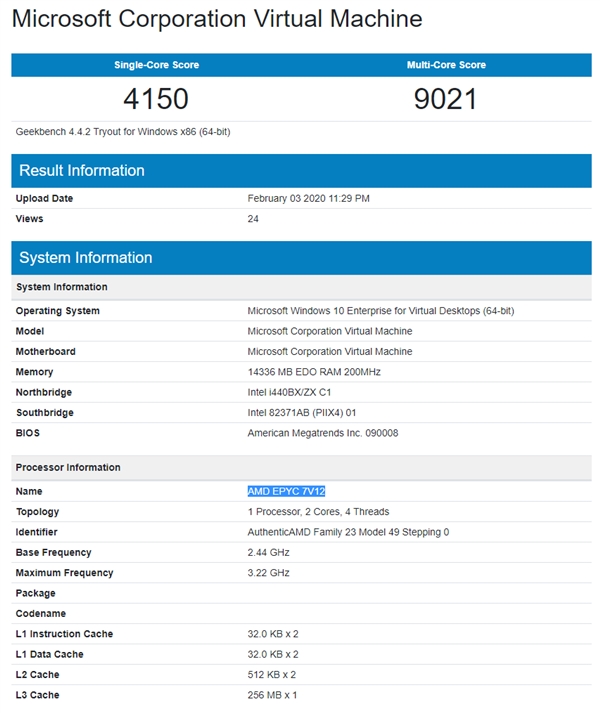Select the 256 MB x 1 value
The width and height of the screenshot is (600, 713).
(x=272, y=695)
